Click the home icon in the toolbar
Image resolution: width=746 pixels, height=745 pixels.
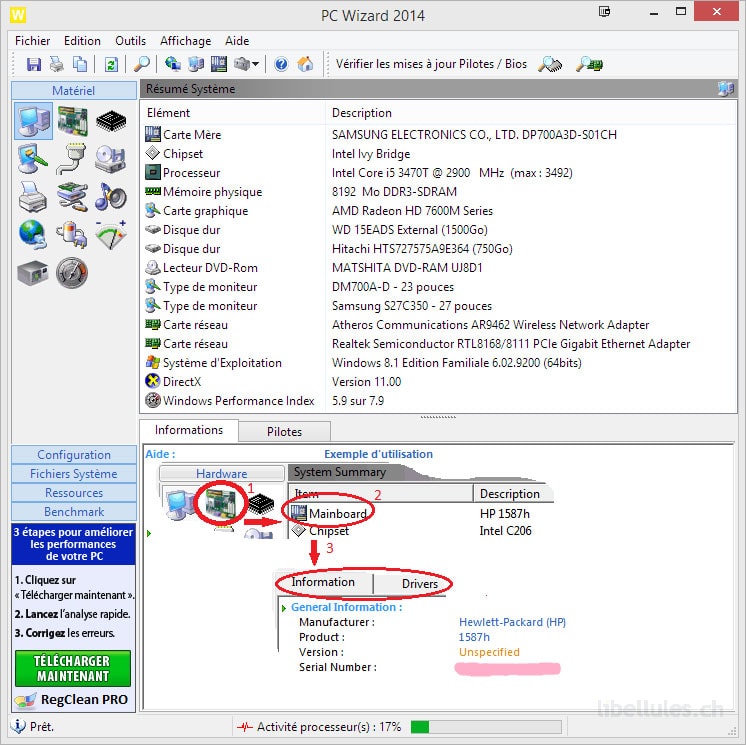[x=305, y=64]
